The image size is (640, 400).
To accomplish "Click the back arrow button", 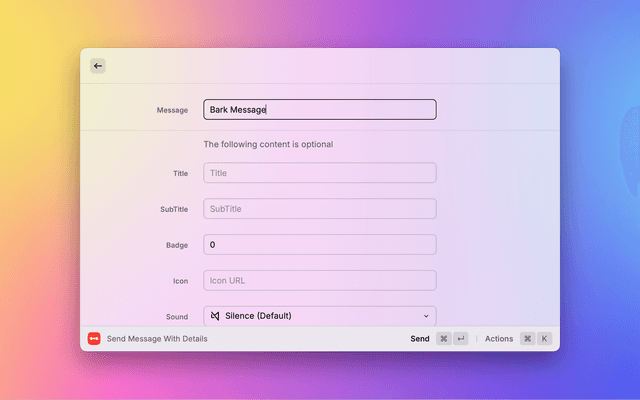I will [x=98, y=66].
